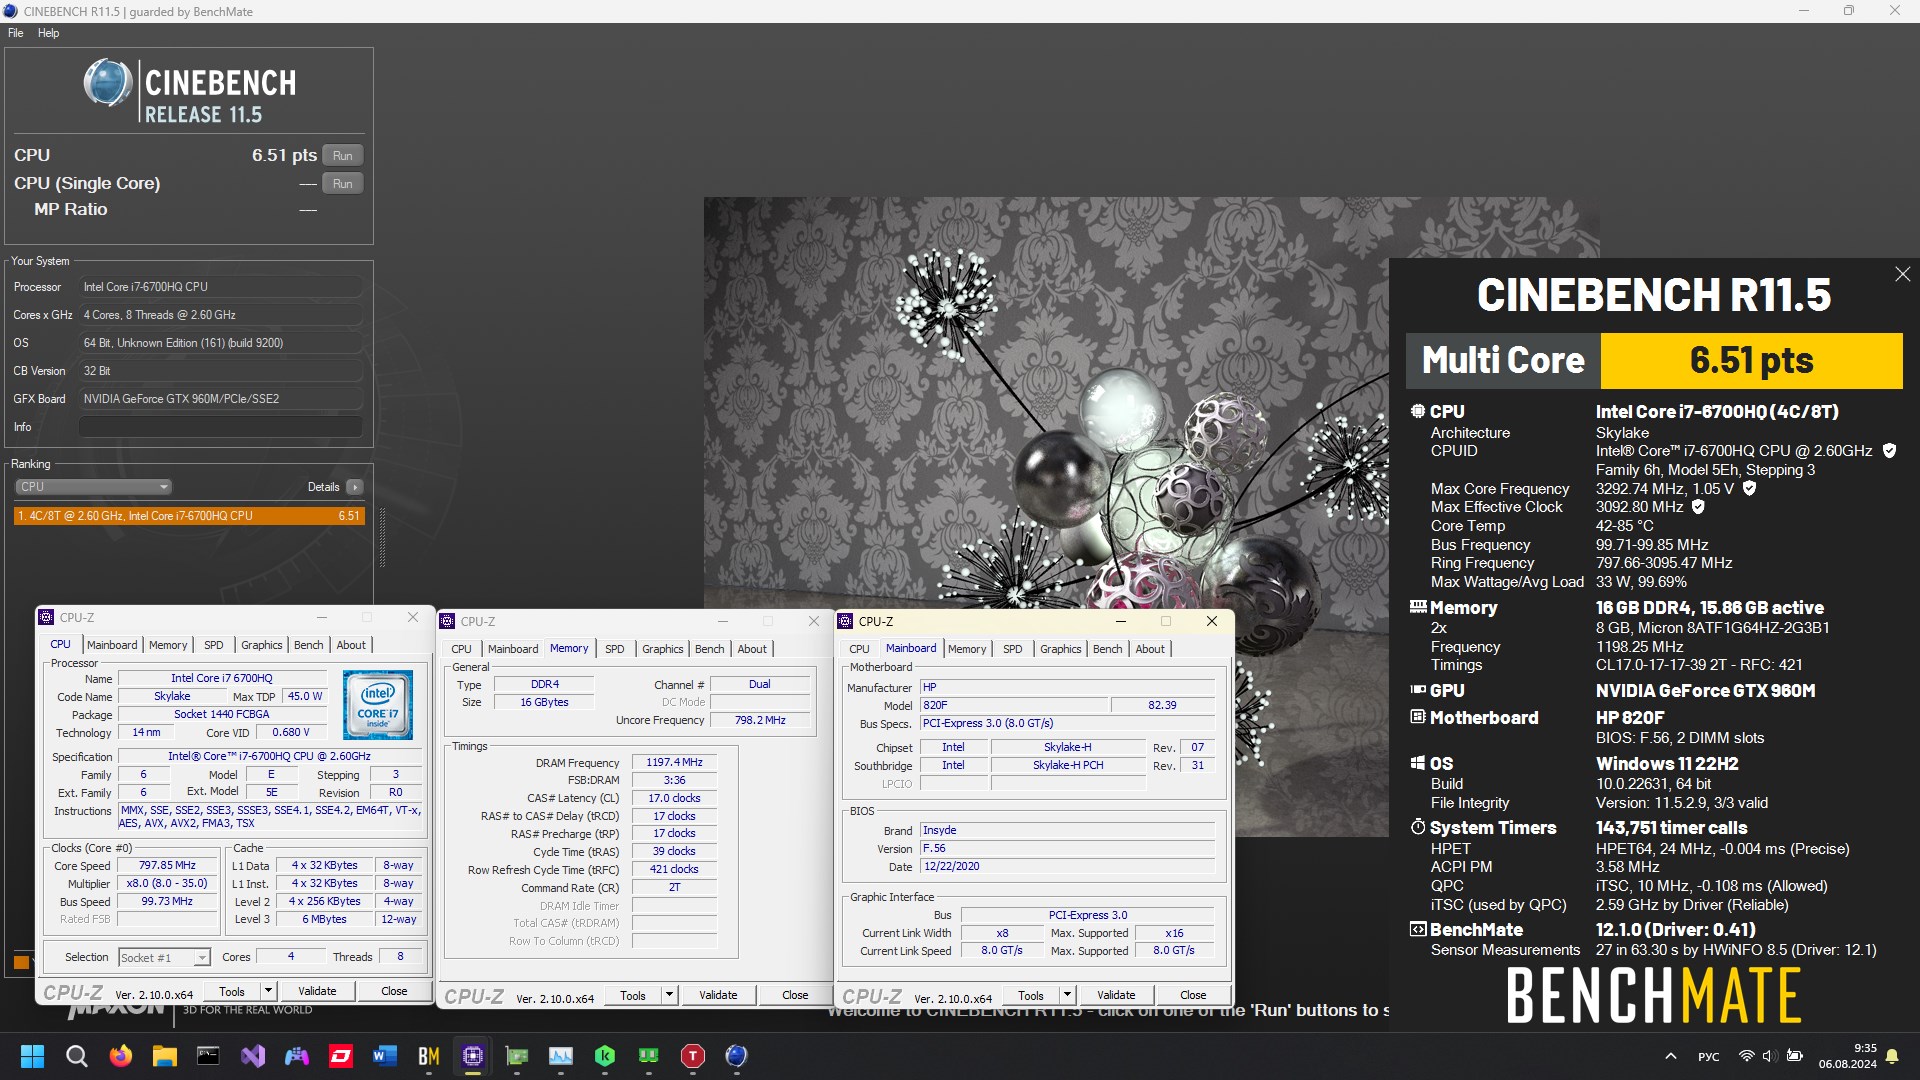Open Graphics tab in the middle CPU-Z window
1920x1080 pixels.
(663, 649)
